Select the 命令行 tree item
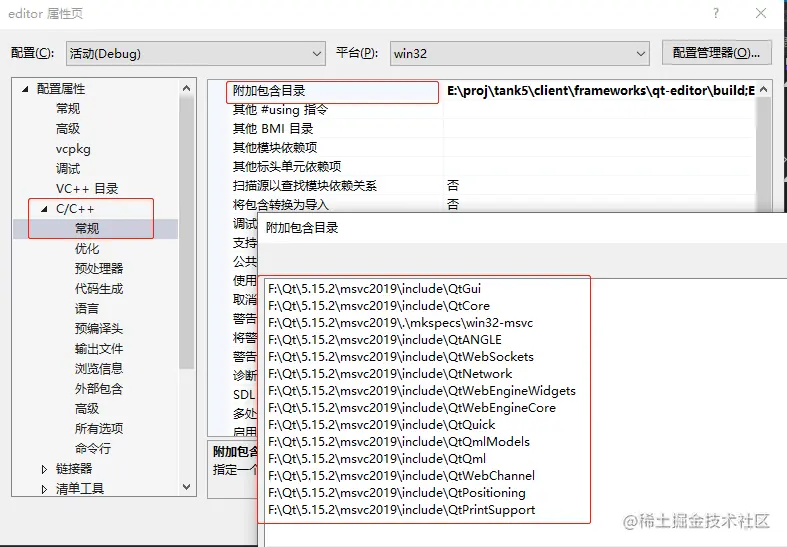Screen dimensions: 787x547 pyautogui.click(x=93, y=449)
